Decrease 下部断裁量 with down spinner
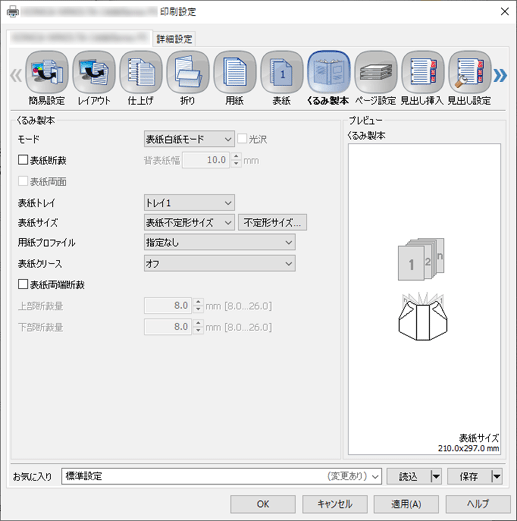Screen dimensions: 517x521 (198, 331)
